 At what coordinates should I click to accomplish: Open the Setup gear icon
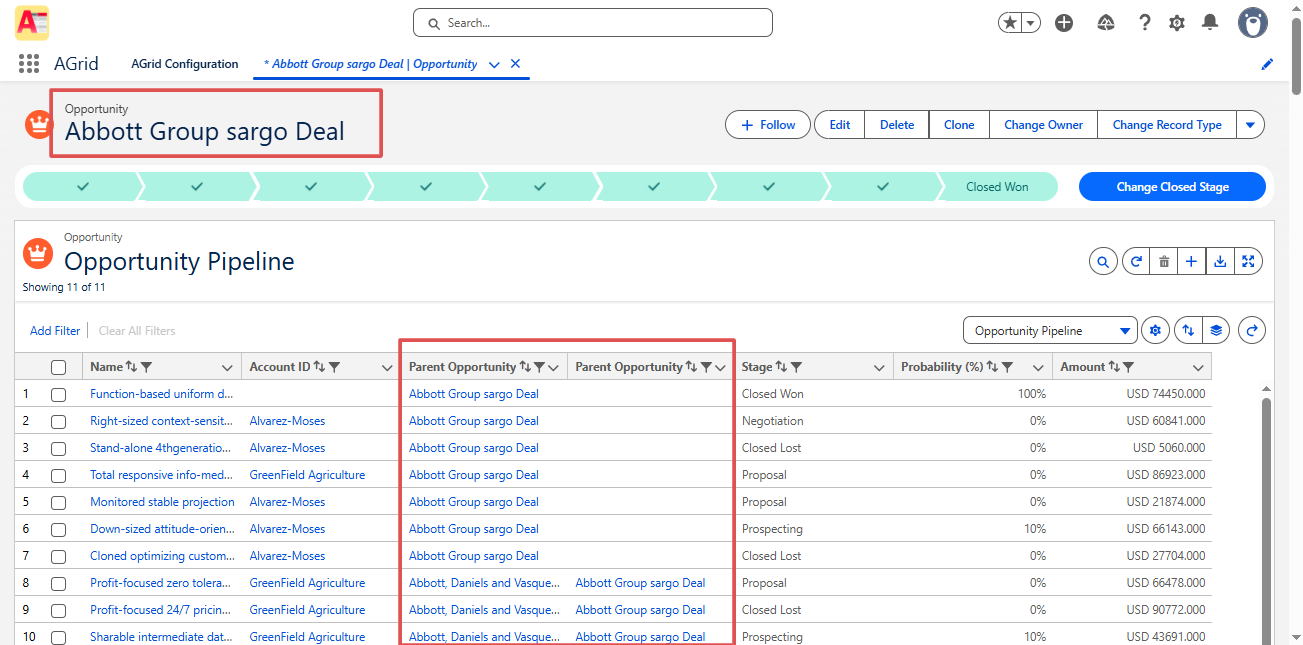[x=1177, y=22]
